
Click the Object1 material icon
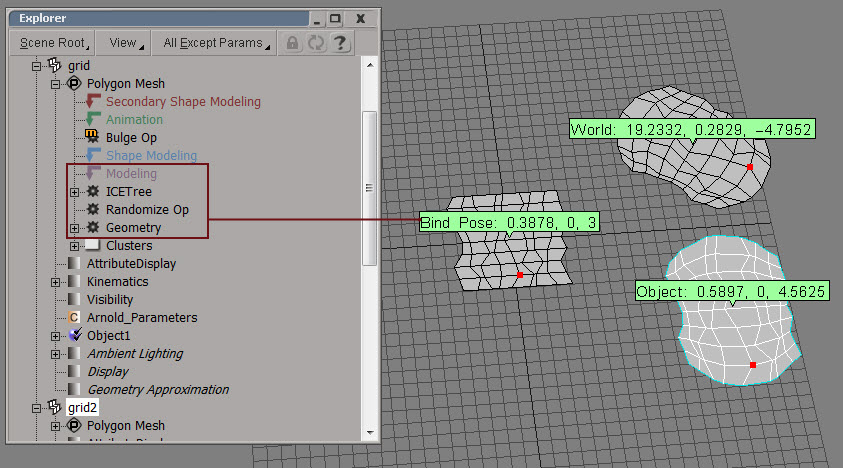pos(74,335)
